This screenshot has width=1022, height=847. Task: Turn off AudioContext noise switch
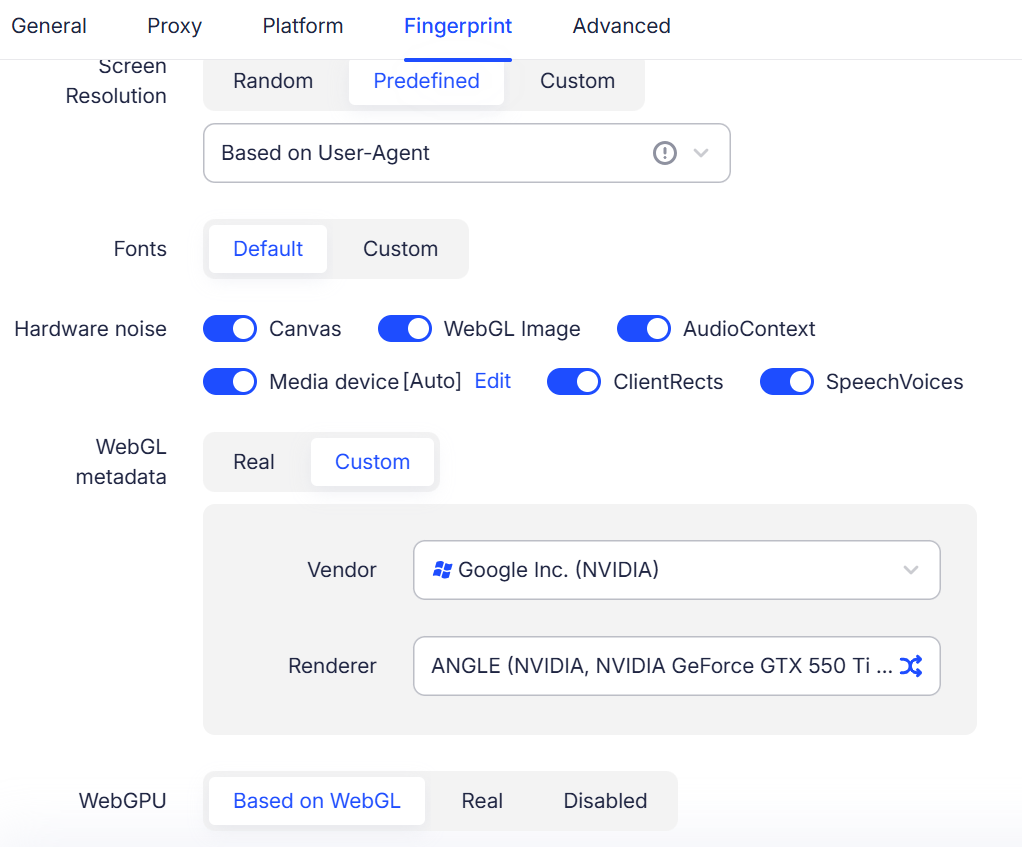[x=644, y=329]
